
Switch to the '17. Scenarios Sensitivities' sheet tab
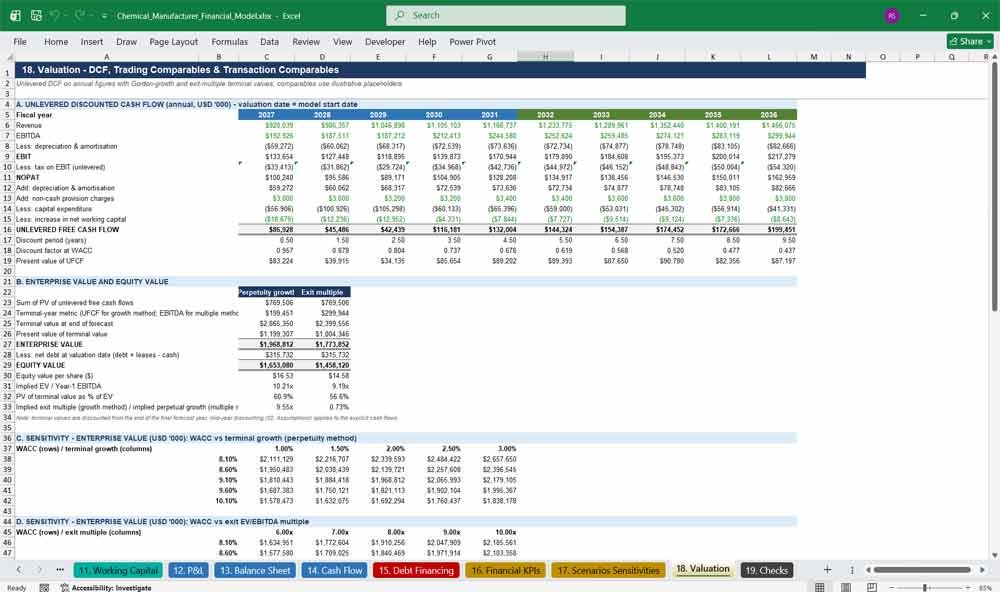tap(608, 570)
